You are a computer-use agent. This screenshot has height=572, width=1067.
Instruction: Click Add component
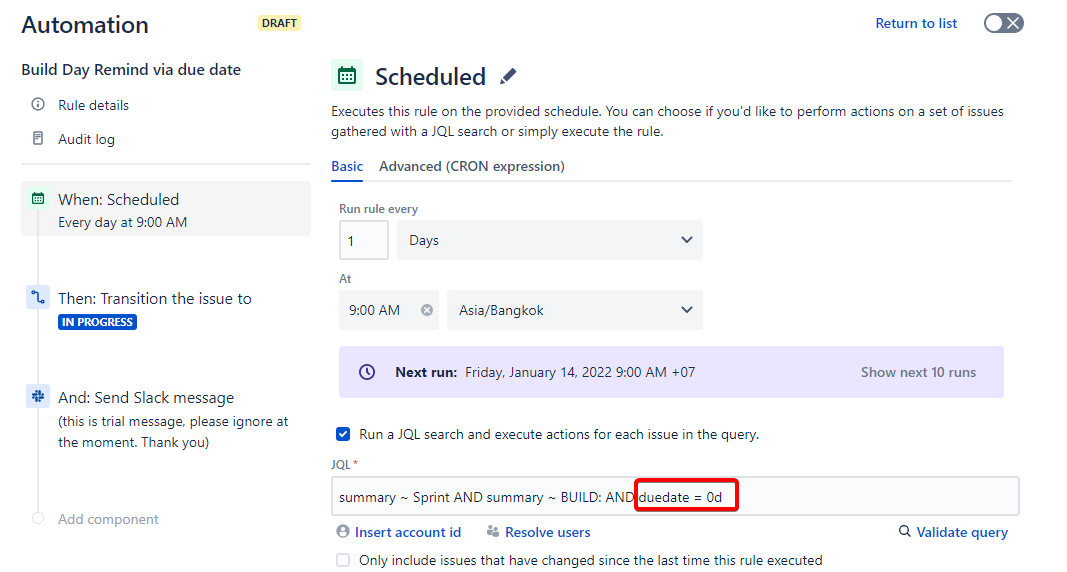[108, 519]
